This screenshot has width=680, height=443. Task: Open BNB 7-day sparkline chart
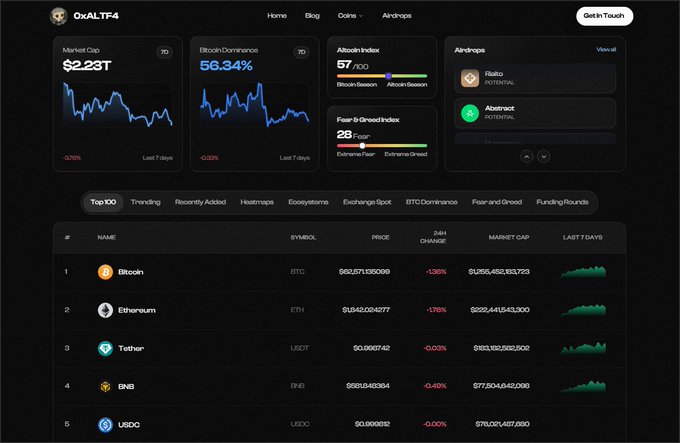coord(583,386)
